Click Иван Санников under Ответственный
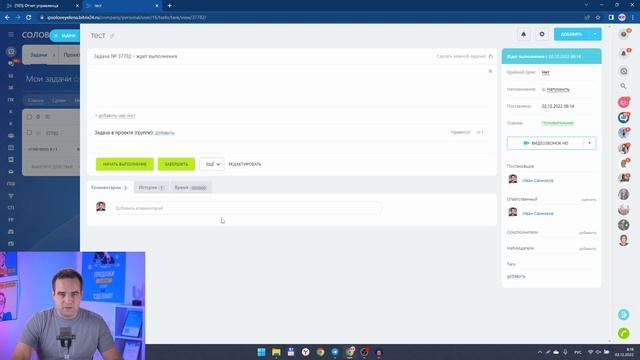The width and height of the screenshot is (640, 360). click(x=538, y=213)
